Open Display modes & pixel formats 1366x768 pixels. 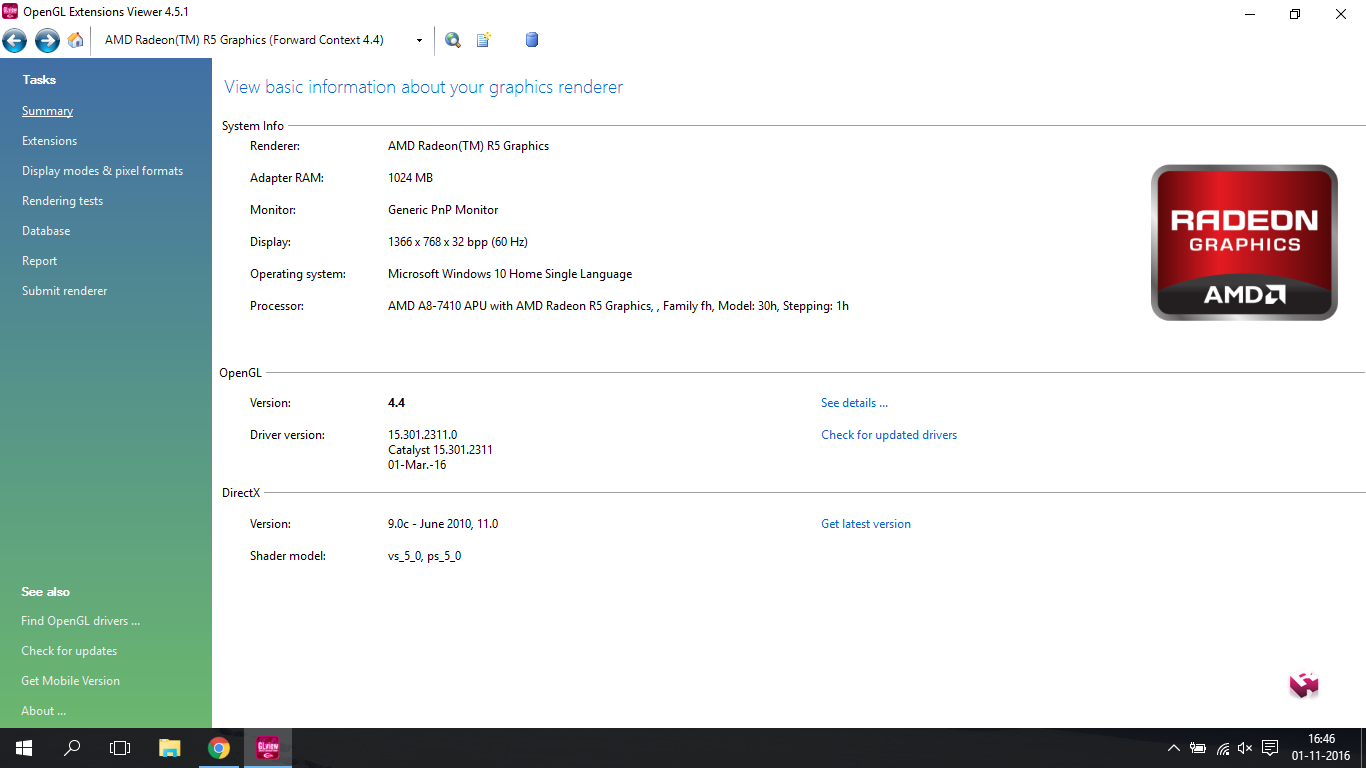coord(102,171)
